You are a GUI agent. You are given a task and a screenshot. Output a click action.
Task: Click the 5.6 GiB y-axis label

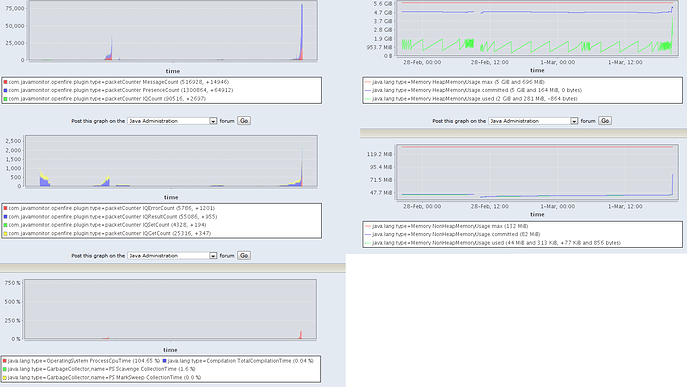pyautogui.click(x=382, y=4)
